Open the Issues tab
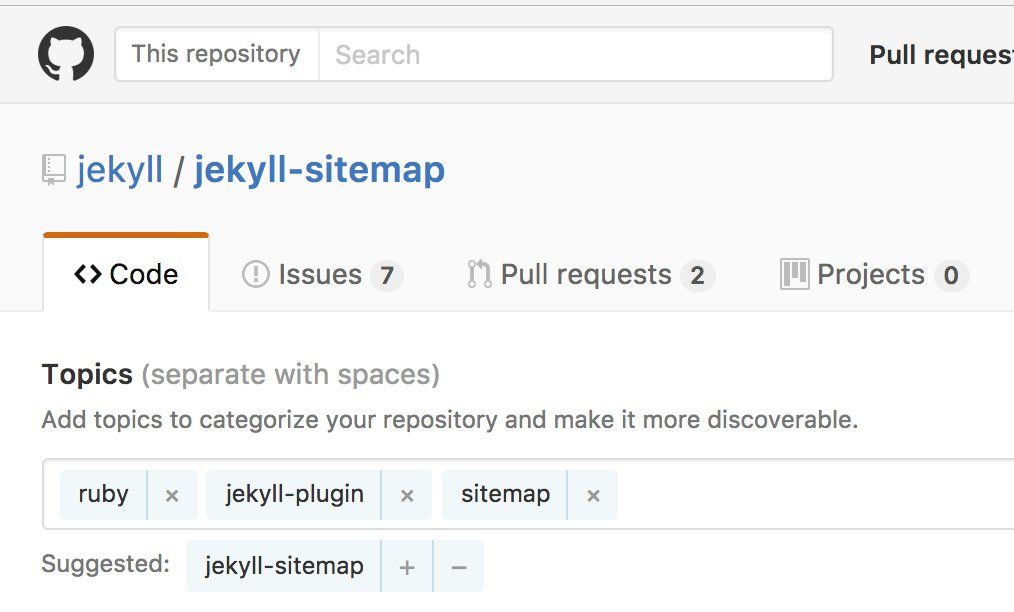This screenshot has width=1014, height=612. tap(321, 275)
